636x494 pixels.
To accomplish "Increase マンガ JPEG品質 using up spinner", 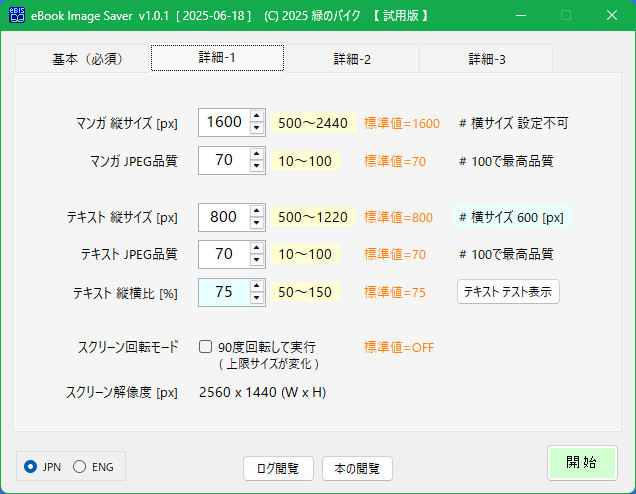I will [x=256, y=154].
